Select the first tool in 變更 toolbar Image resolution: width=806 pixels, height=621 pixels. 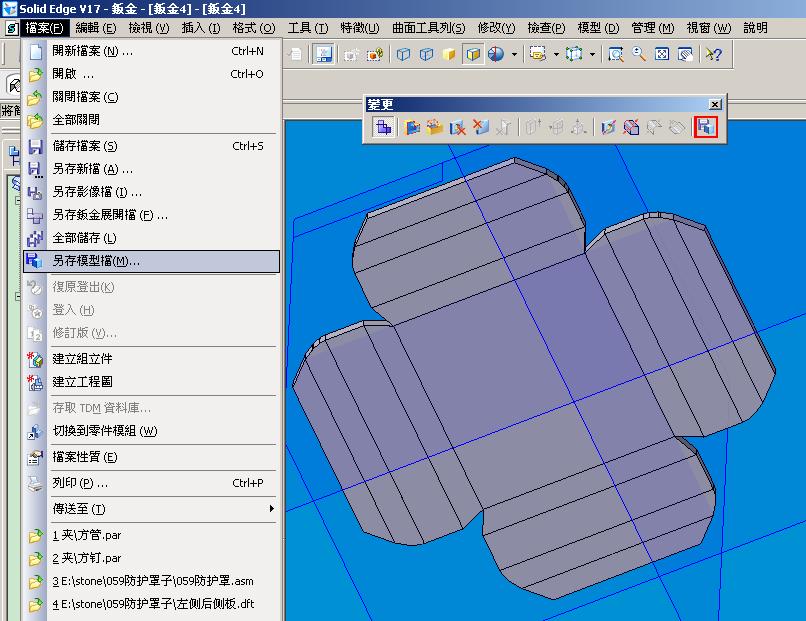(383, 127)
